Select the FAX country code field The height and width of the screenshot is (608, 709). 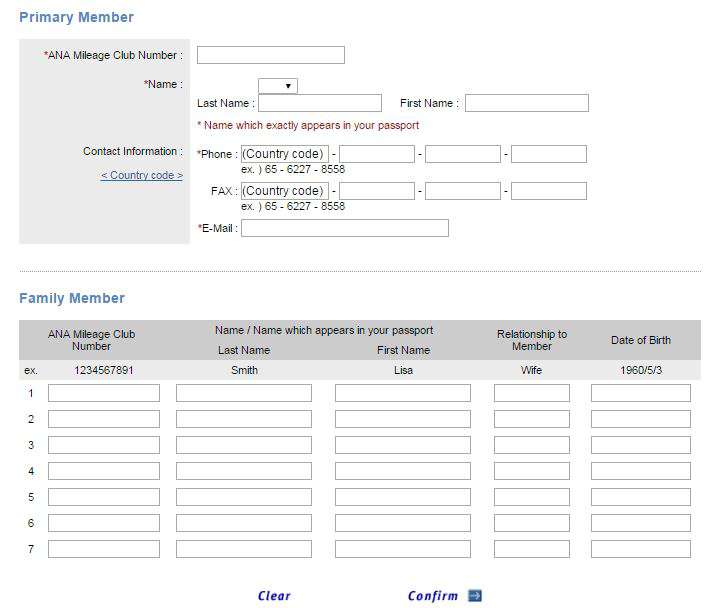(285, 191)
